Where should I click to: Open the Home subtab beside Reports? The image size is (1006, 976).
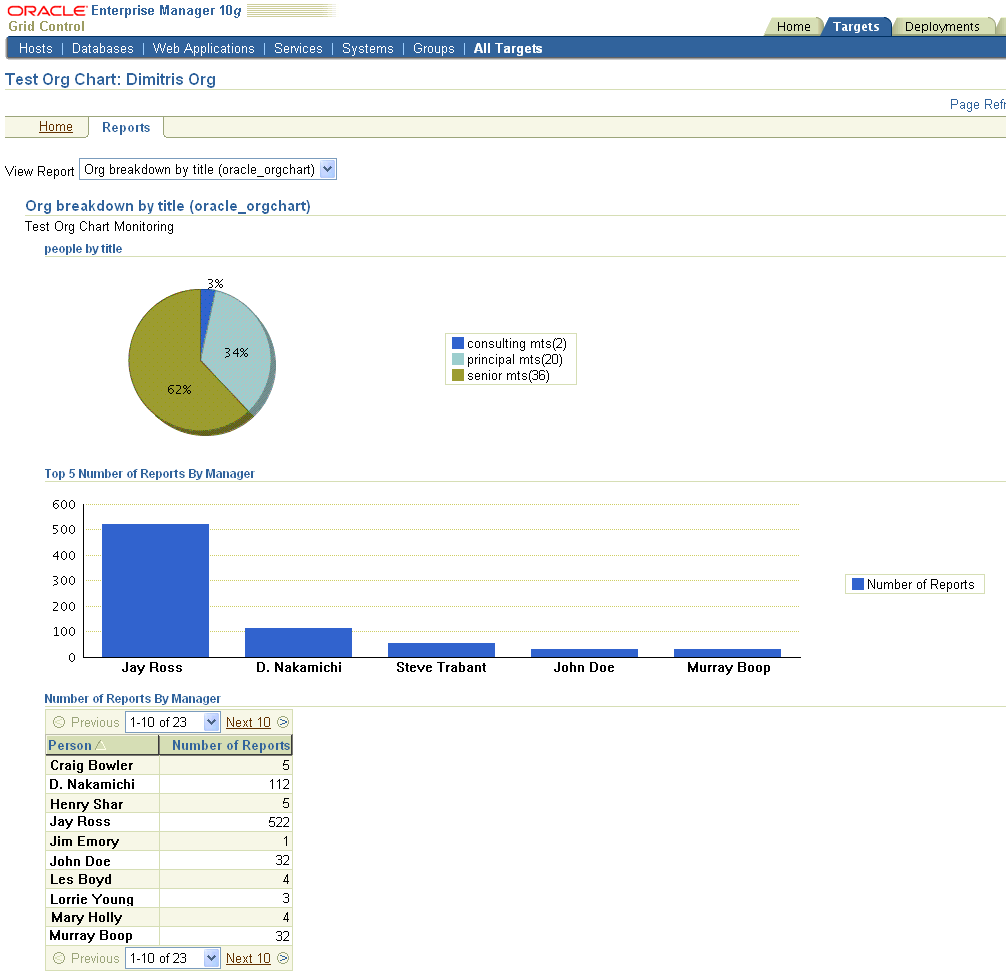point(56,127)
